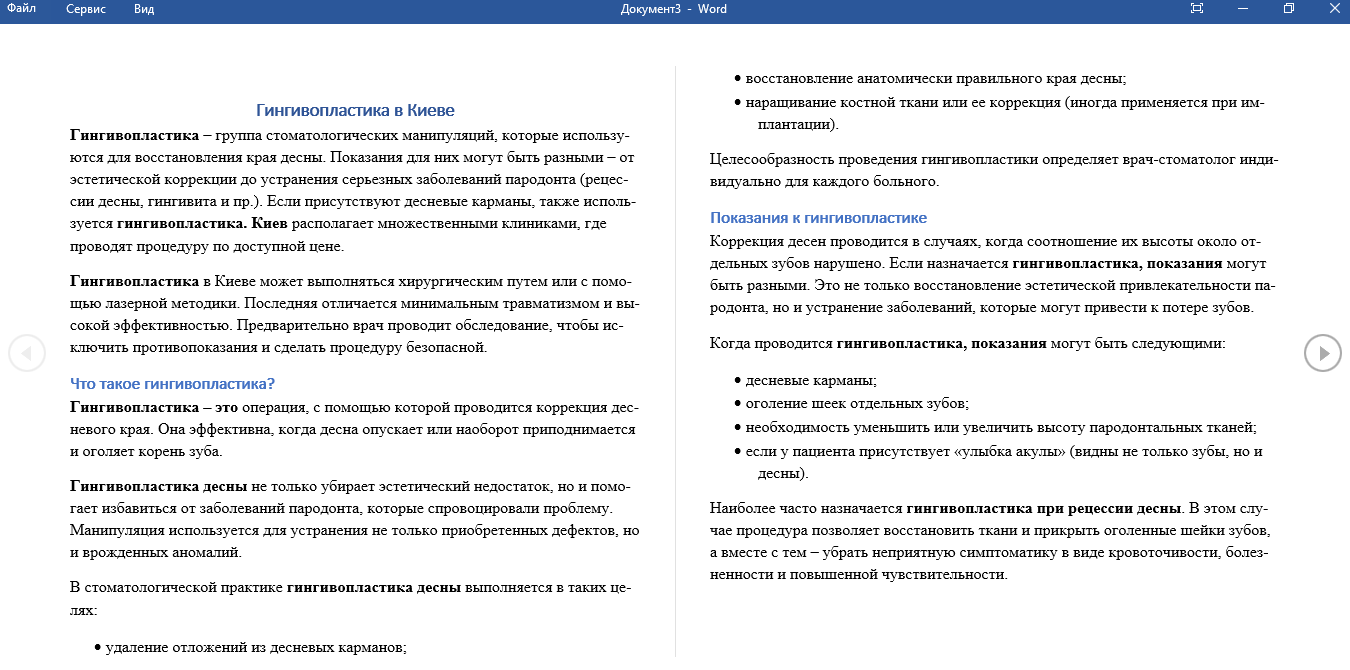The width and height of the screenshot is (1350, 670).
Task: Go to the next page with the right arrow
Action: point(1322,352)
